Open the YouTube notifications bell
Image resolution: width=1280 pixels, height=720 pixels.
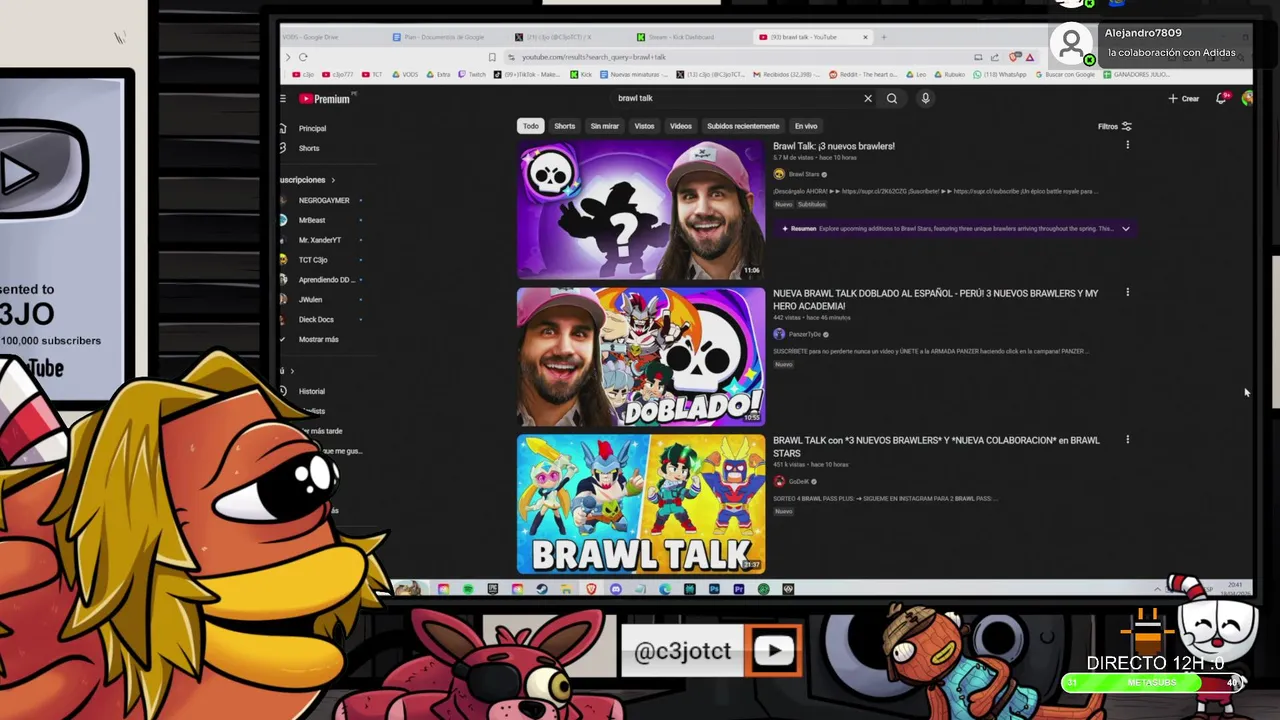[x=1221, y=98]
